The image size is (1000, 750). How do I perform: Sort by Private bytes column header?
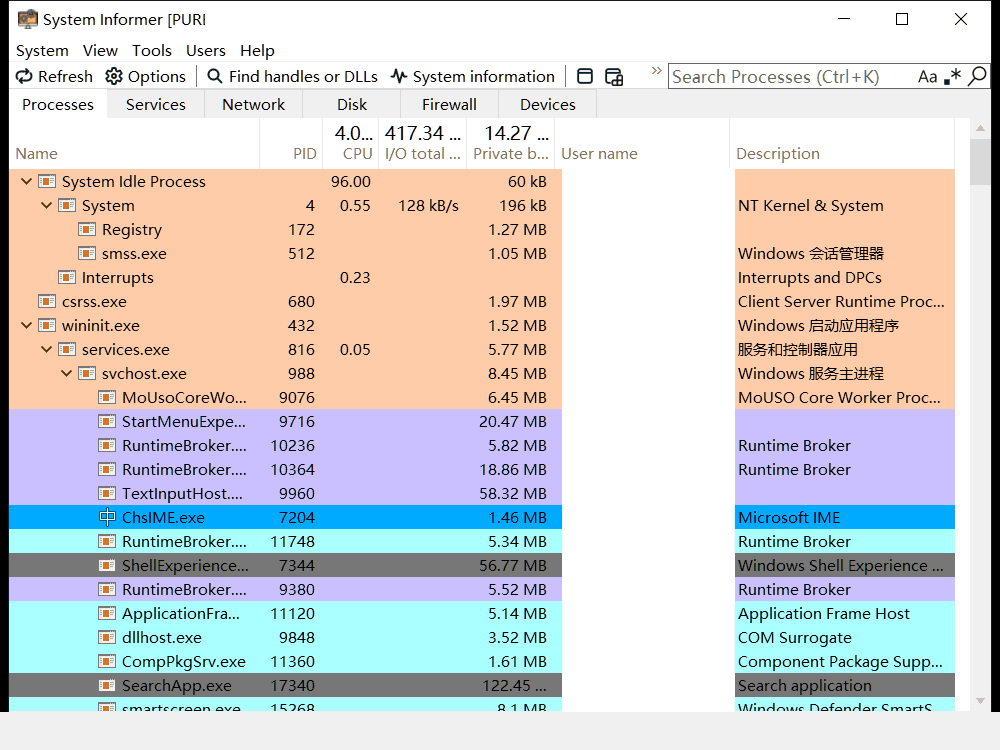point(511,144)
